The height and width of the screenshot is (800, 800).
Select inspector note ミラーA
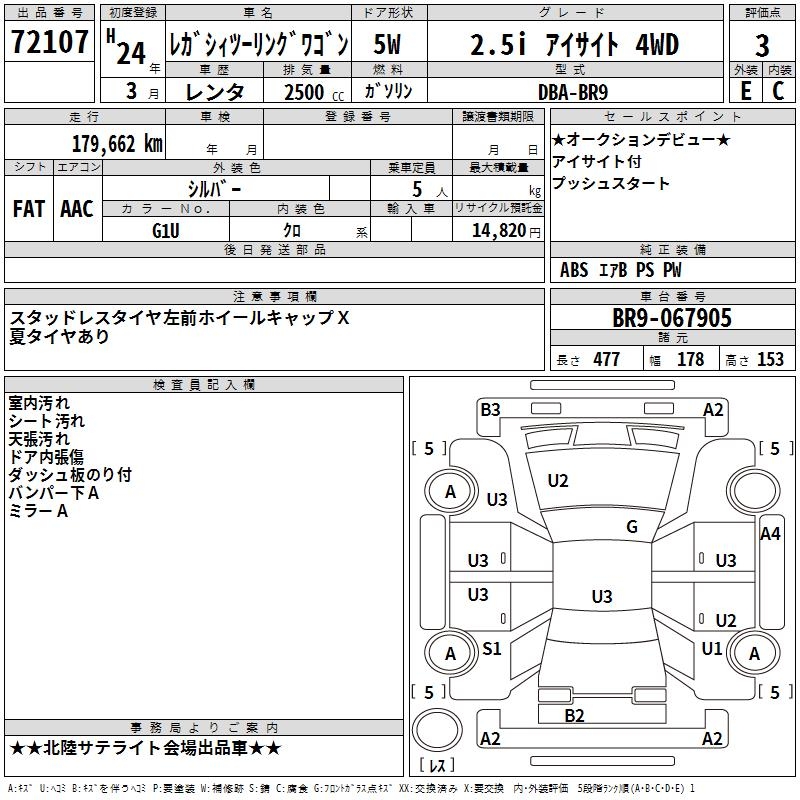[x=38, y=511]
